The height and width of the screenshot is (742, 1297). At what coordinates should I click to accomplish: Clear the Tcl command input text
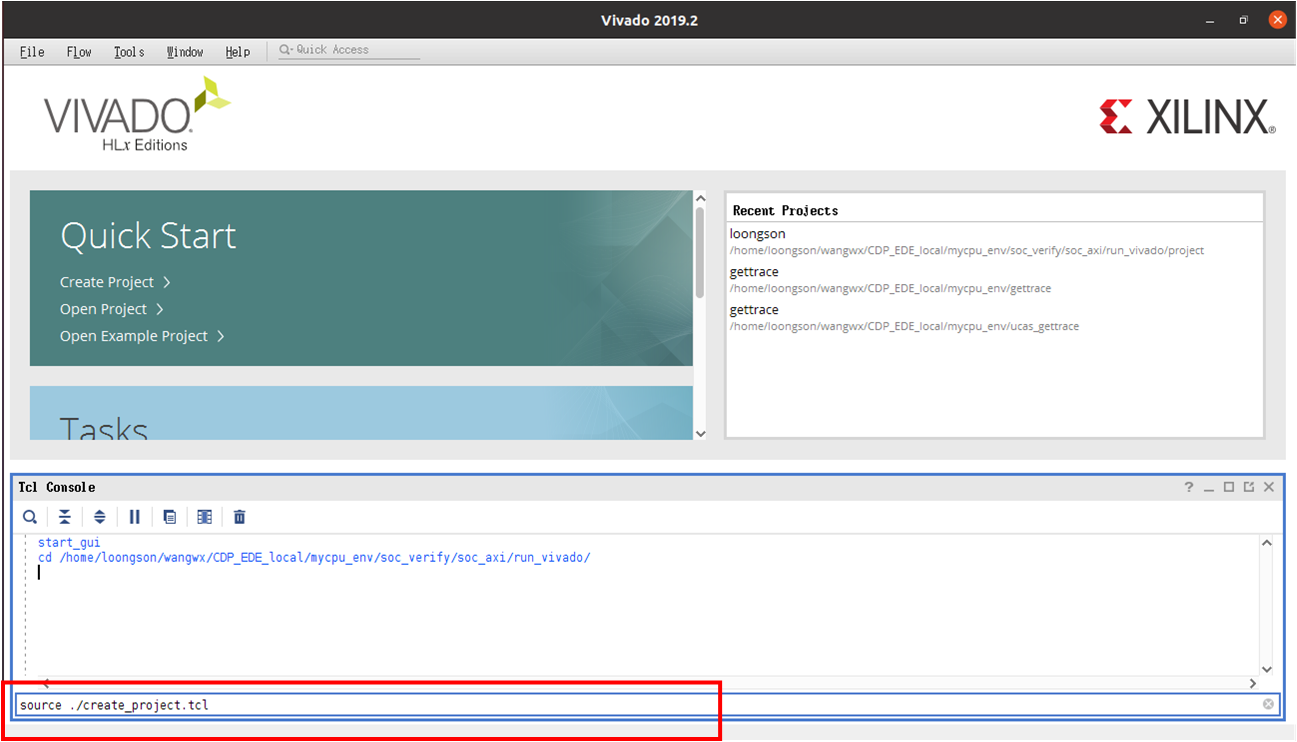click(1268, 705)
